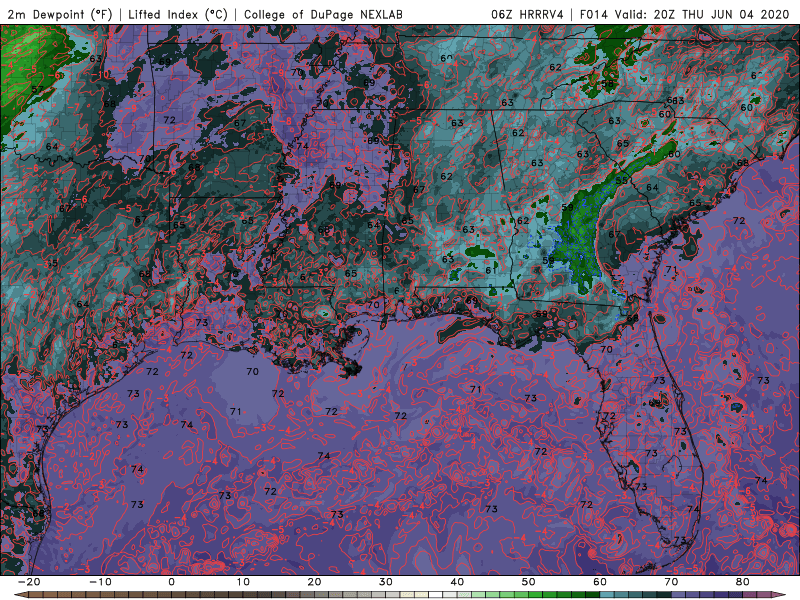800x600 pixels.
Task: Select the 'College of DuPage NEXLAB' title text
Action: pos(323,14)
